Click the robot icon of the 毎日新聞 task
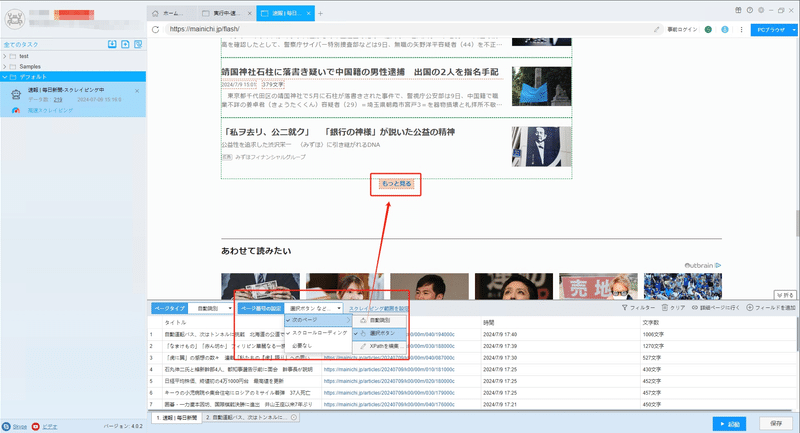This screenshot has width=800, height=433. tap(16, 94)
